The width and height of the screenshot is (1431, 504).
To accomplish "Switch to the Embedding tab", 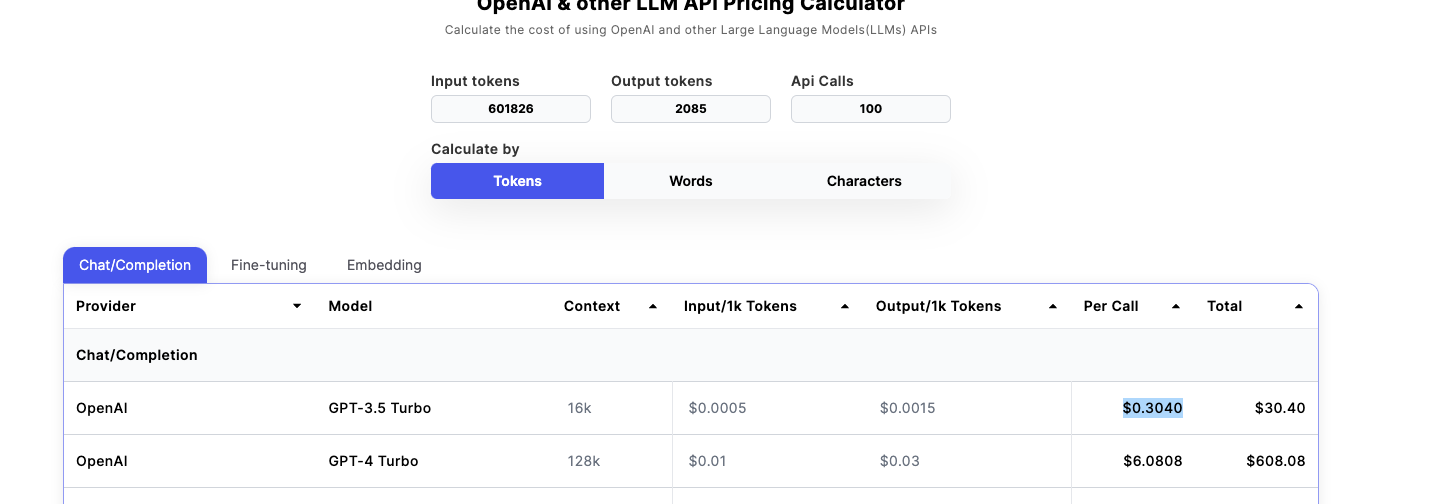I will tap(384, 265).
